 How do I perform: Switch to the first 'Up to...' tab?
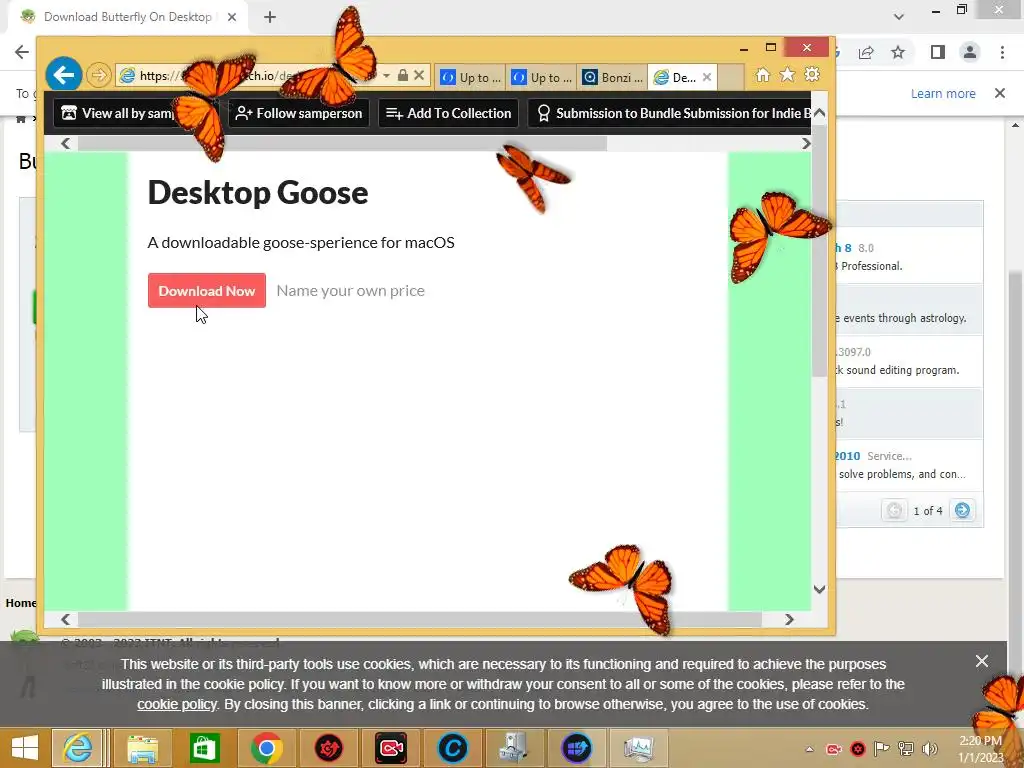471,77
